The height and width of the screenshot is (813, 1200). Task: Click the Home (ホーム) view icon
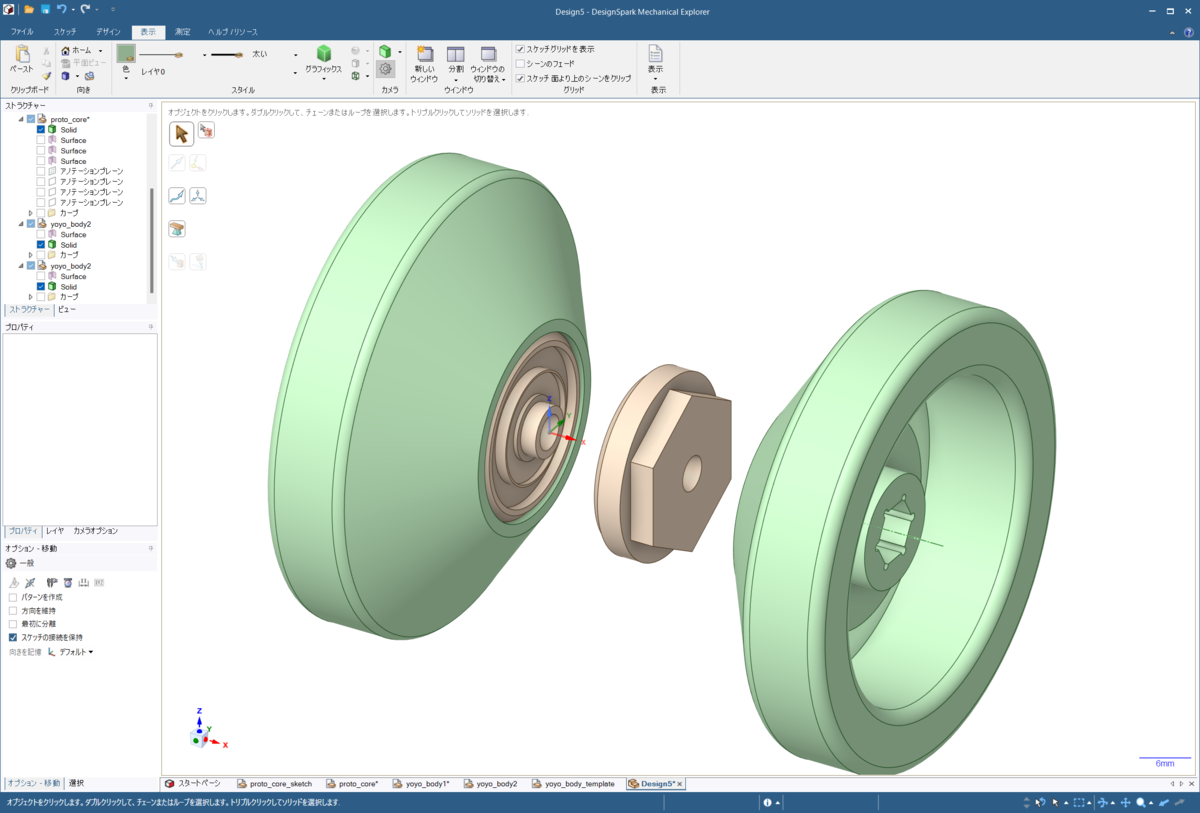(x=66, y=50)
